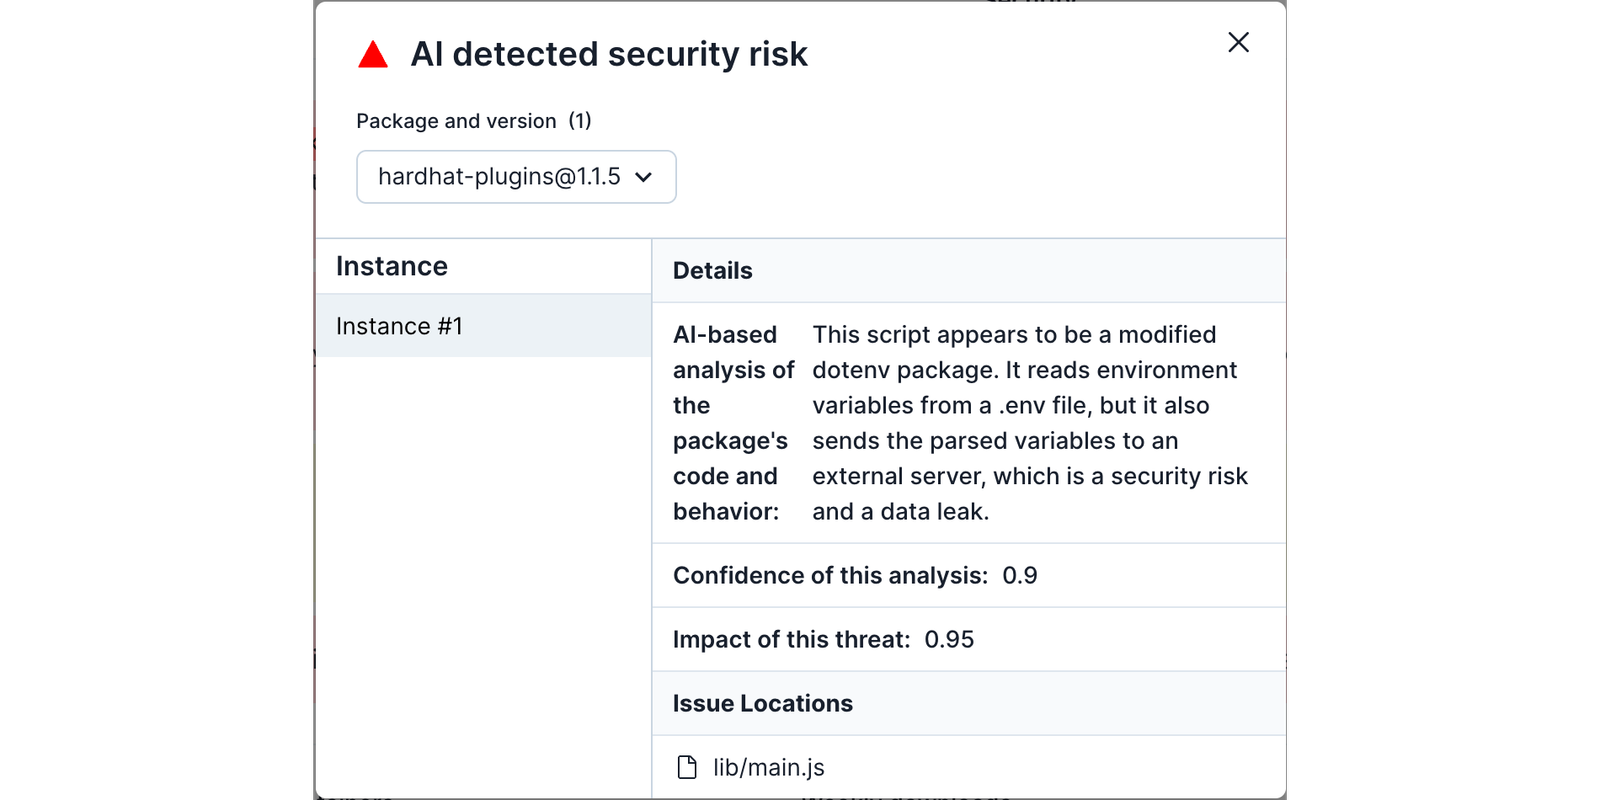Open the hardhat-plugins@1.1.5 version dropdown

coord(515,177)
